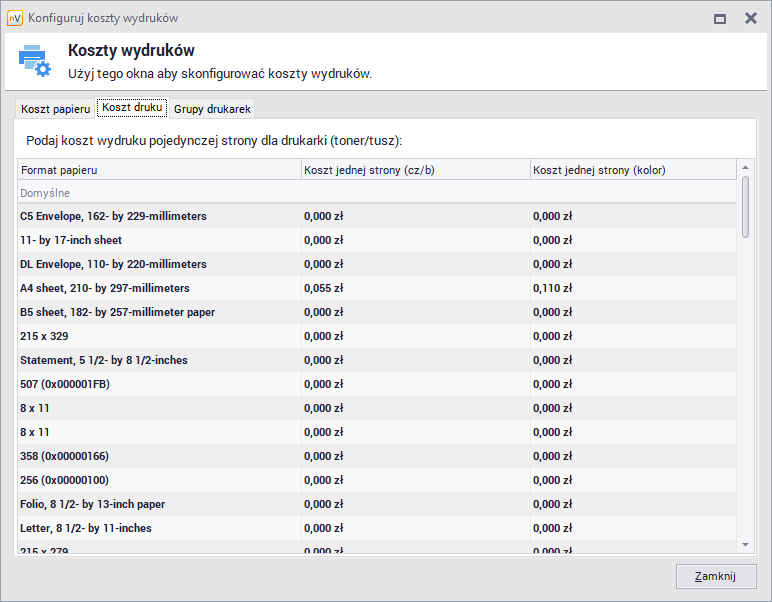Open the Grupy drukarek tab
Viewport: 772px width, 602px height.
[x=212, y=109]
